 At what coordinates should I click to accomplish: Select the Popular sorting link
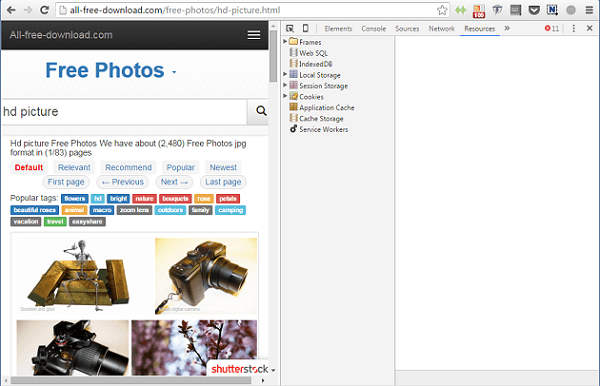point(181,168)
